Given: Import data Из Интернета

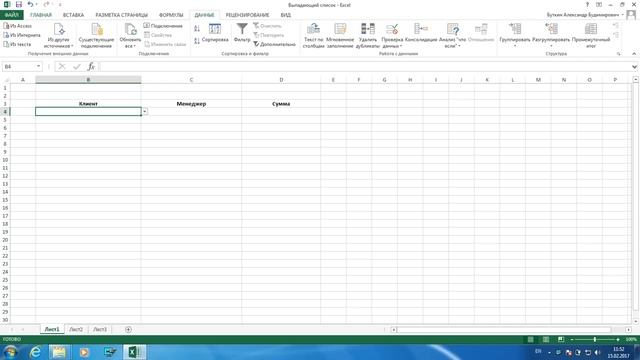Looking at the screenshot, I should pyautogui.click(x=22, y=35).
